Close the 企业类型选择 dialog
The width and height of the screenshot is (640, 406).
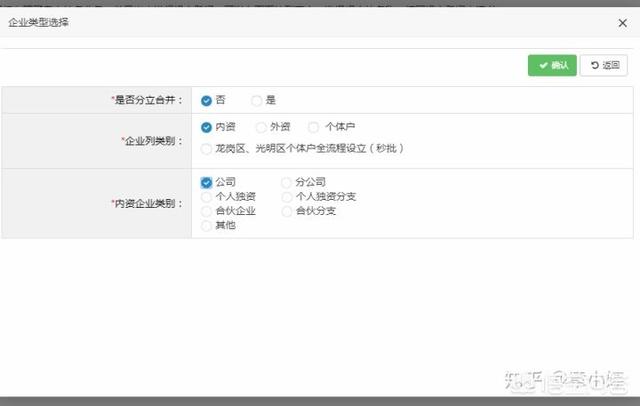coord(622,23)
